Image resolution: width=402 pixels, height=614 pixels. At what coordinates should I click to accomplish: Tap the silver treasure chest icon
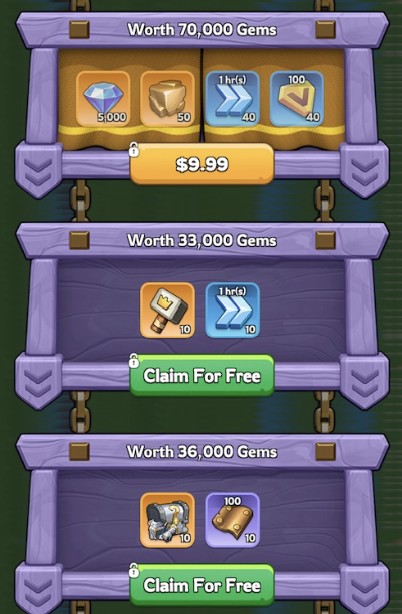[167, 520]
